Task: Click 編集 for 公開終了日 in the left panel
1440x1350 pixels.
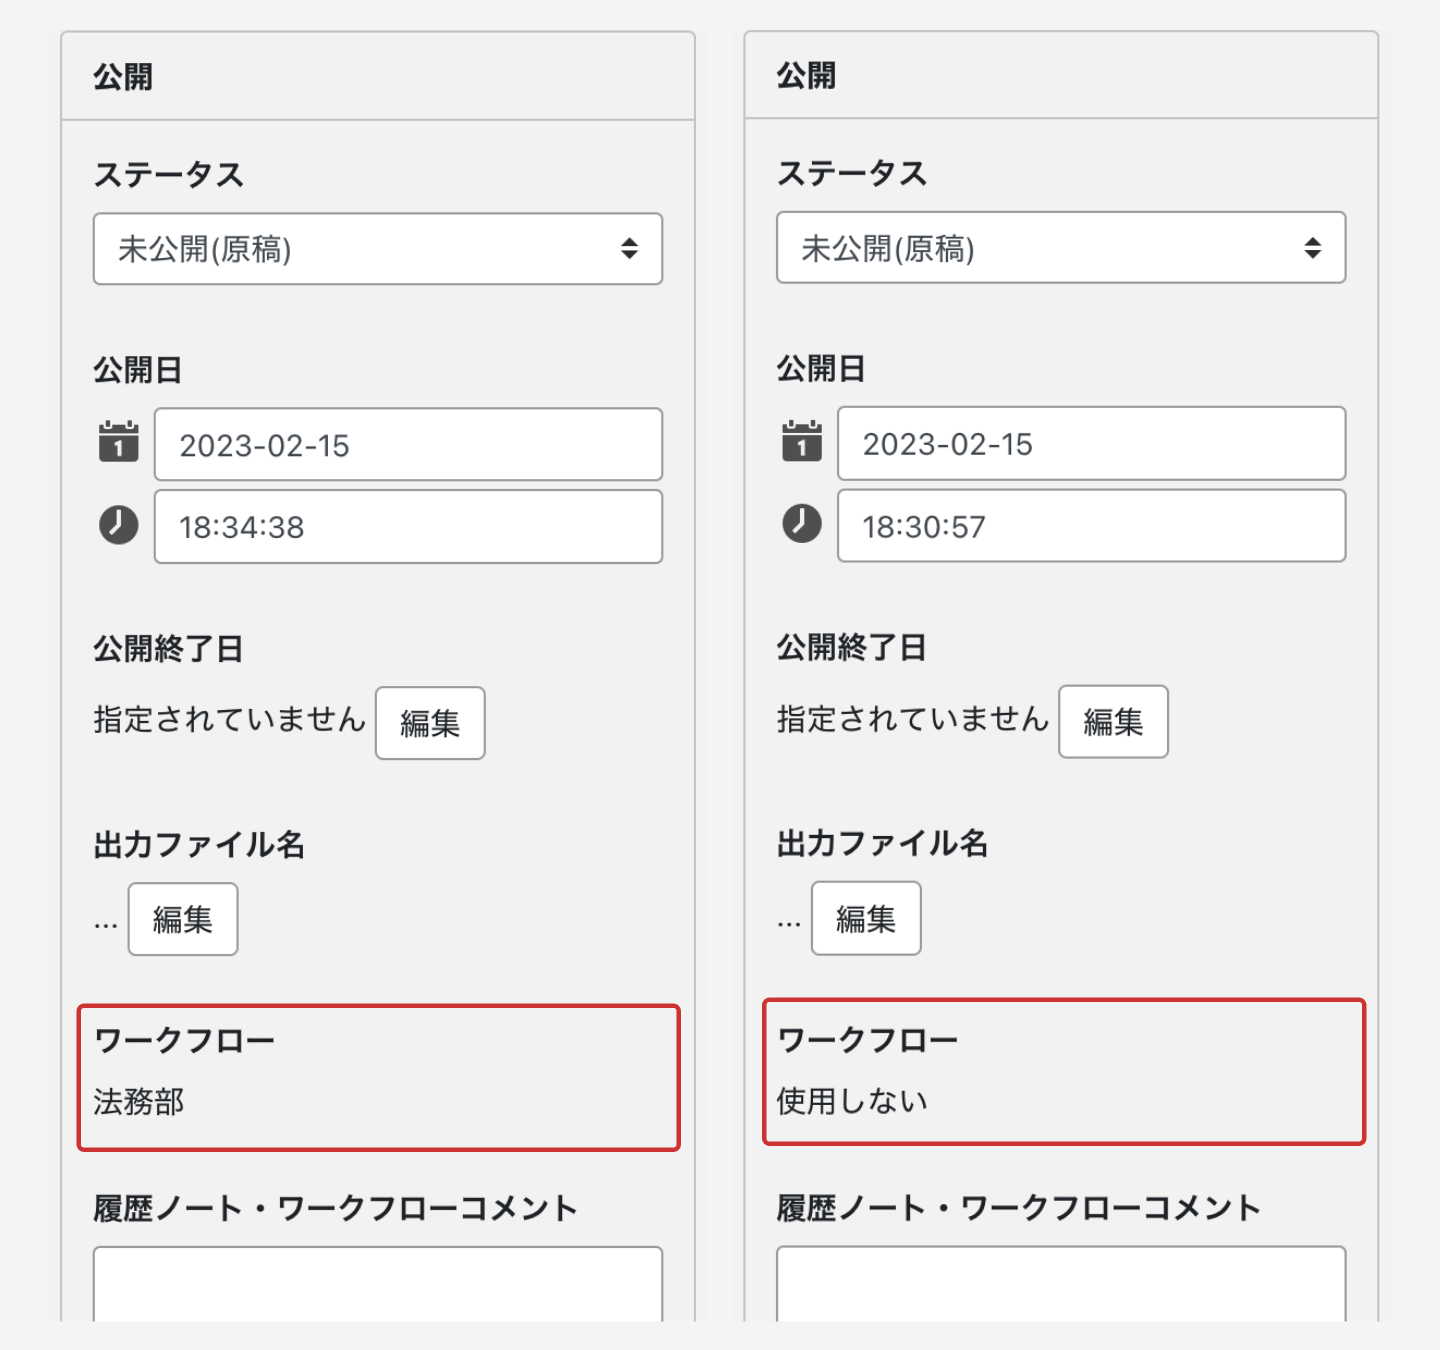Action: pos(430,723)
